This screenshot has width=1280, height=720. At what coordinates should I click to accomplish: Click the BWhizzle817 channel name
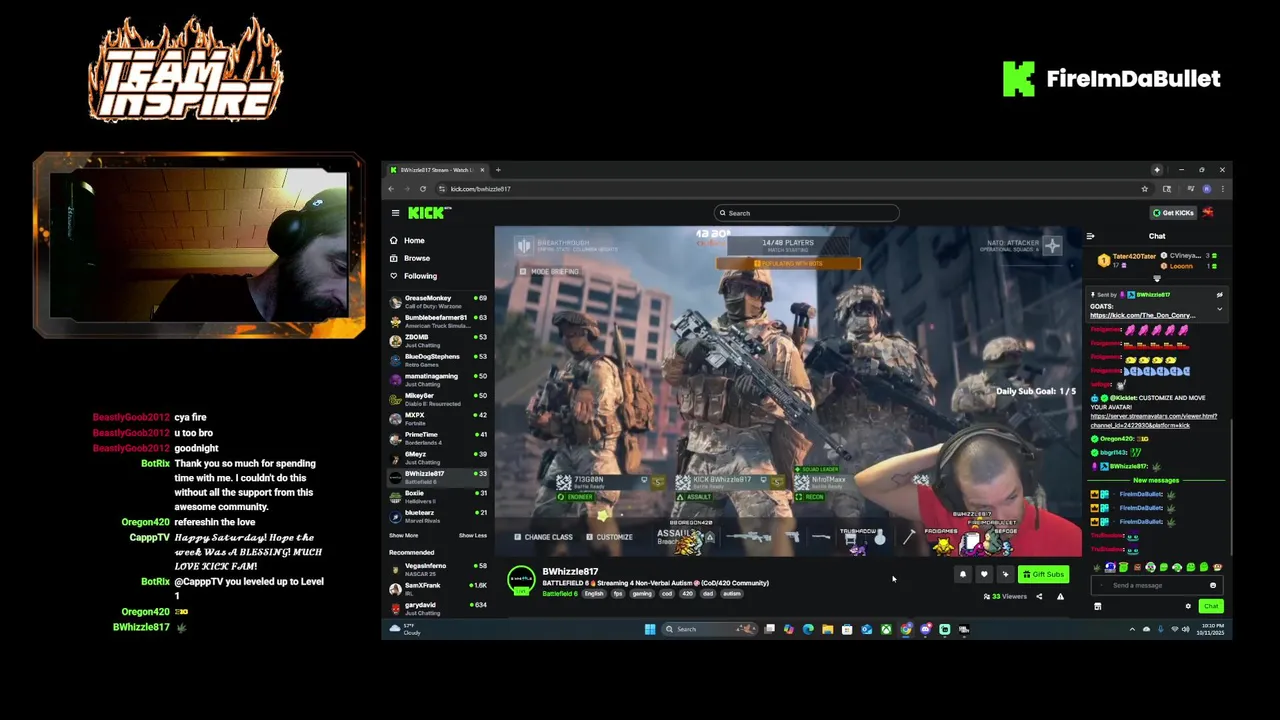(x=570, y=572)
